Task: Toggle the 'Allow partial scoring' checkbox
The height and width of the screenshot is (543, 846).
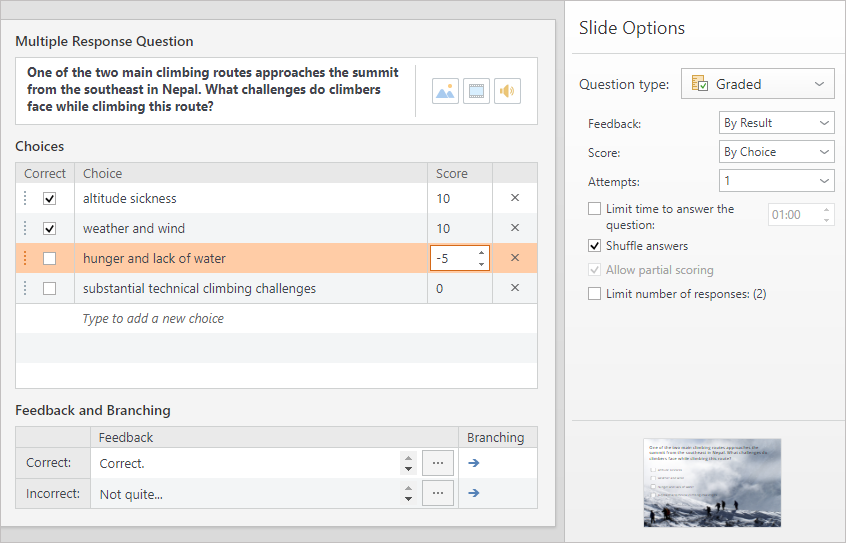Action: (x=594, y=270)
